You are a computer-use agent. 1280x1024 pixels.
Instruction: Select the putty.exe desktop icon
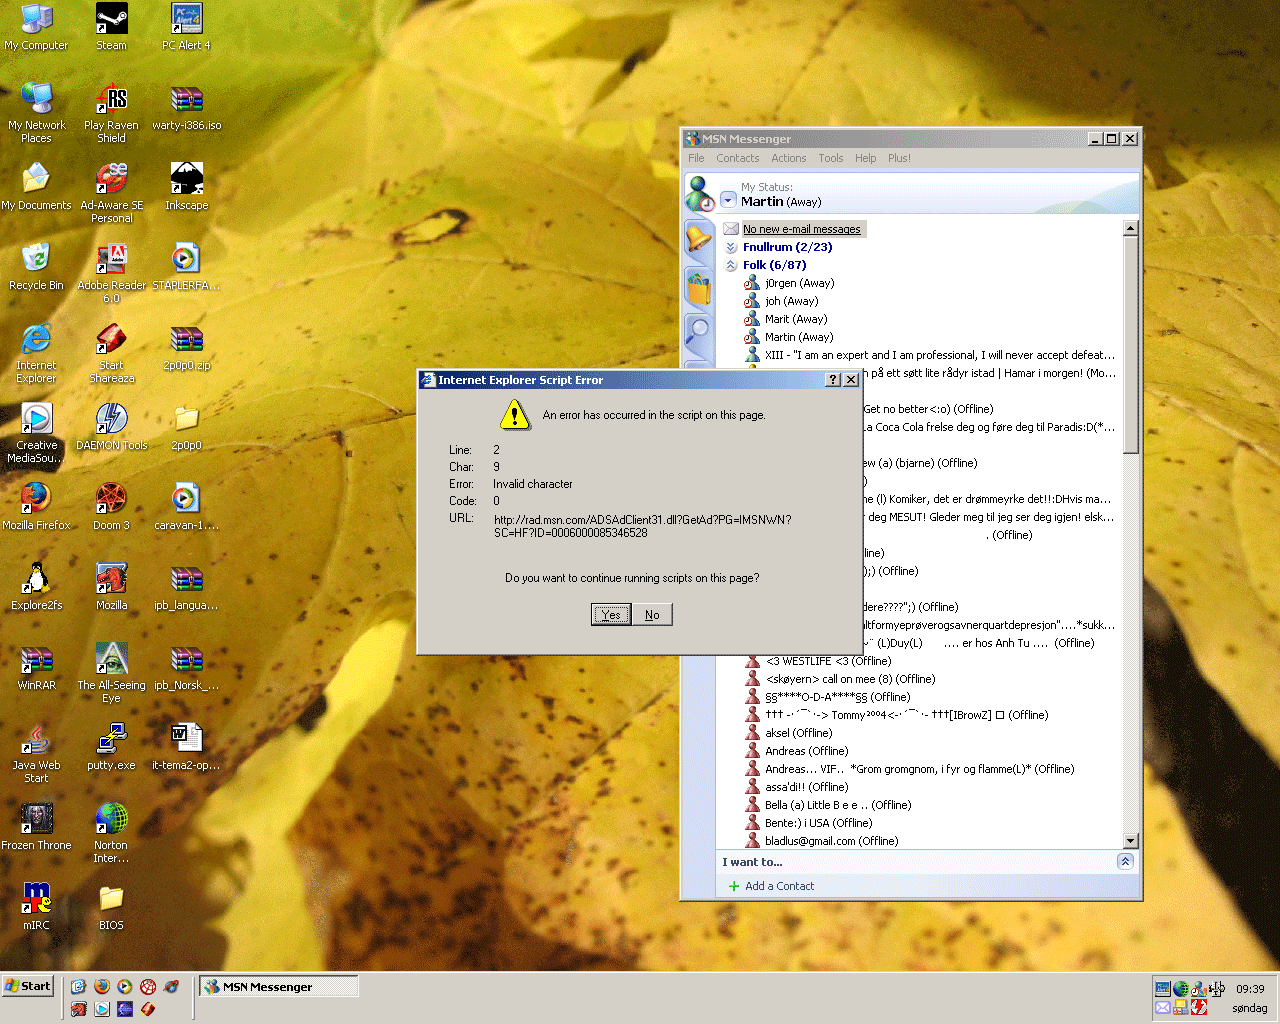(111, 746)
